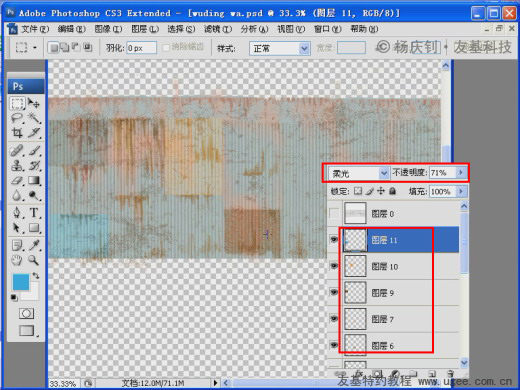This screenshot has width=520, height=390.
Task: Expand the 不透明度 opacity slider arrow
Action: tap(461, 172)
